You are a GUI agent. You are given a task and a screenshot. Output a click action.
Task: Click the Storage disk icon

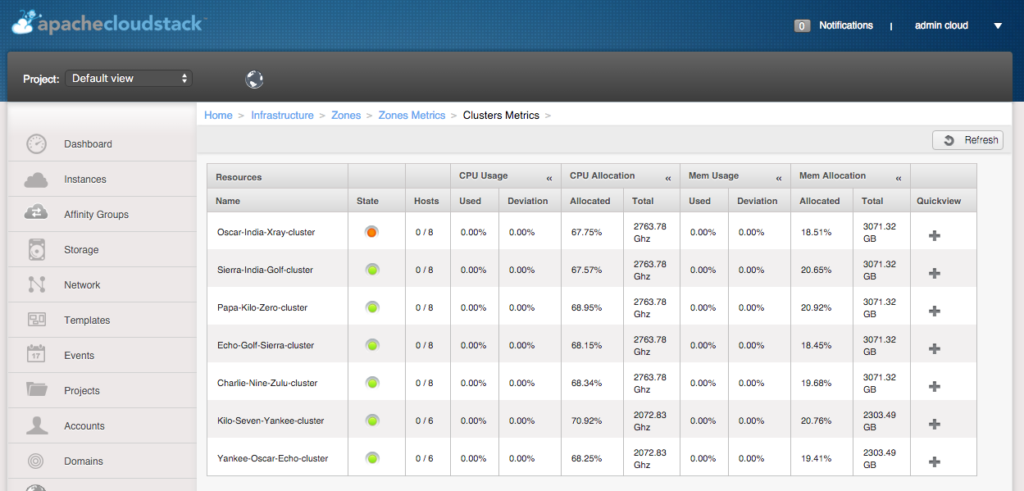pos(37,250)
